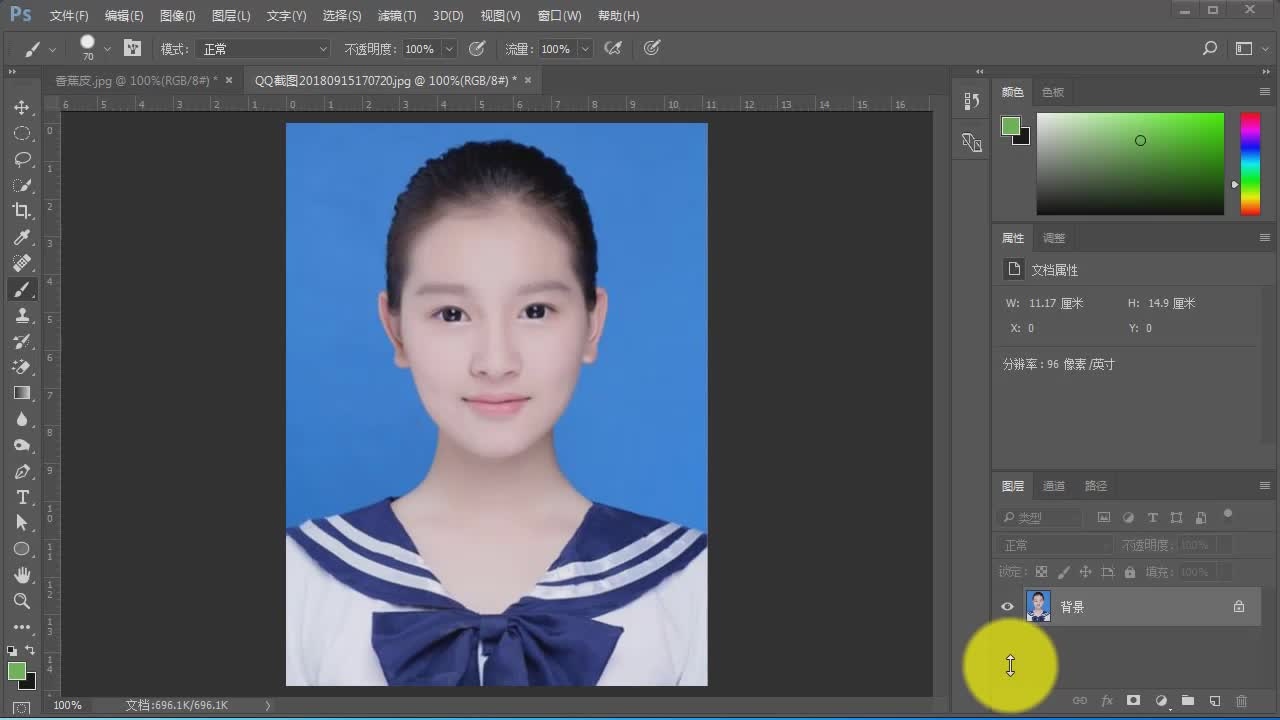Select the Path Selection tool
Image resolution: width=1280 pixels, height=720 pixels.
[x=22, y=523]
